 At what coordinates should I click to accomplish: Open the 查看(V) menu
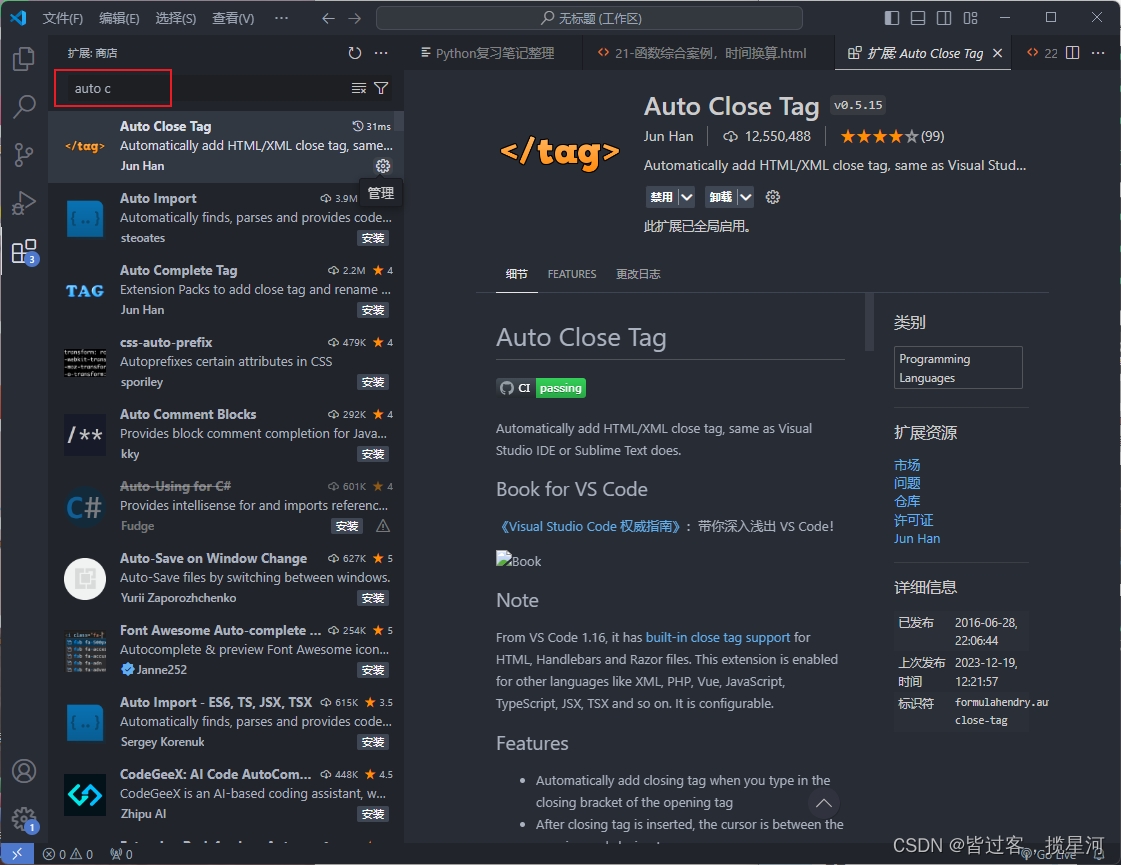pyautogui.click(x=233, y=18)
